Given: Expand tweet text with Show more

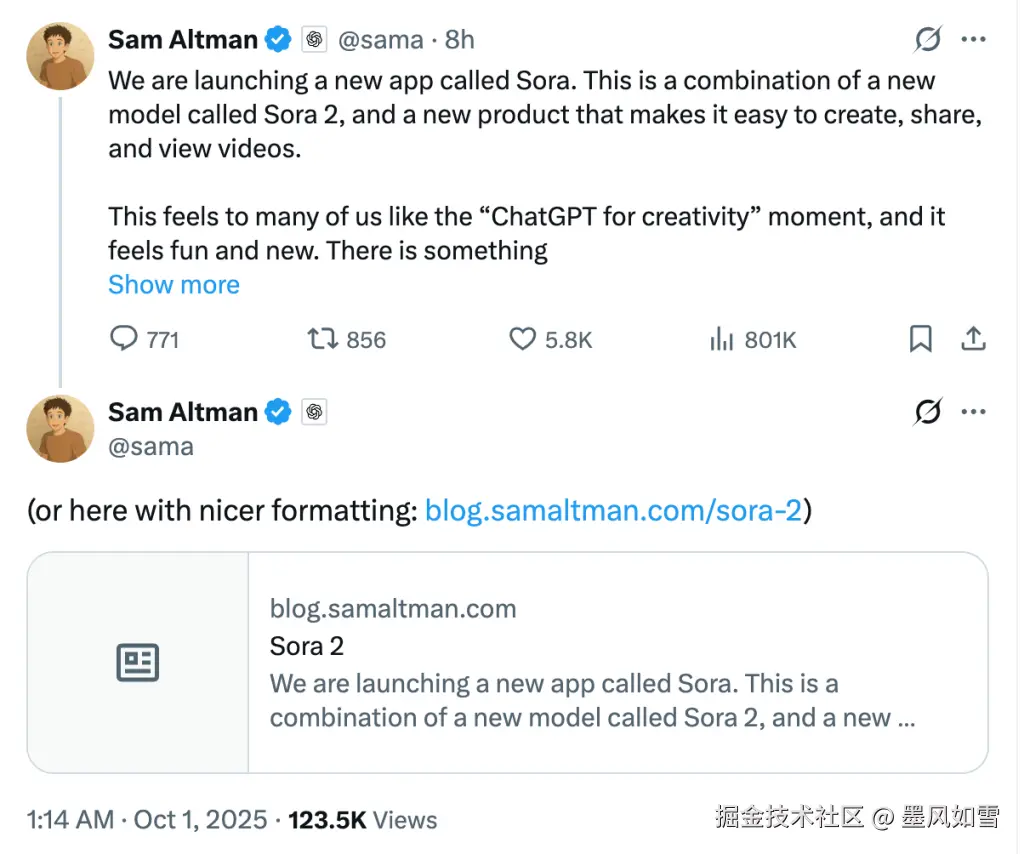Looking at the screenshot, I should (174, 285).
